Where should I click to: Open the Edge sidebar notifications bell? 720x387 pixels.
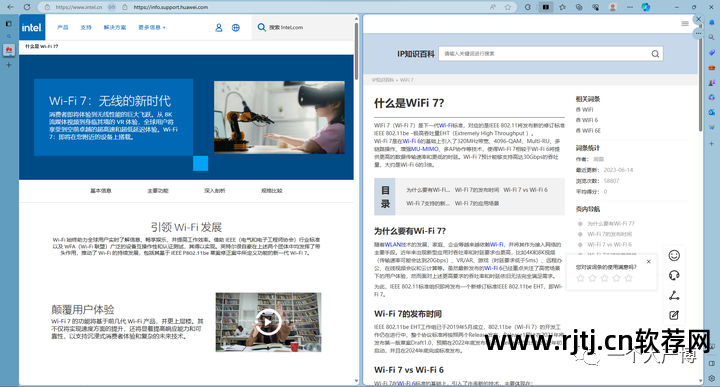pyautogui.click(x=712, y=22)
